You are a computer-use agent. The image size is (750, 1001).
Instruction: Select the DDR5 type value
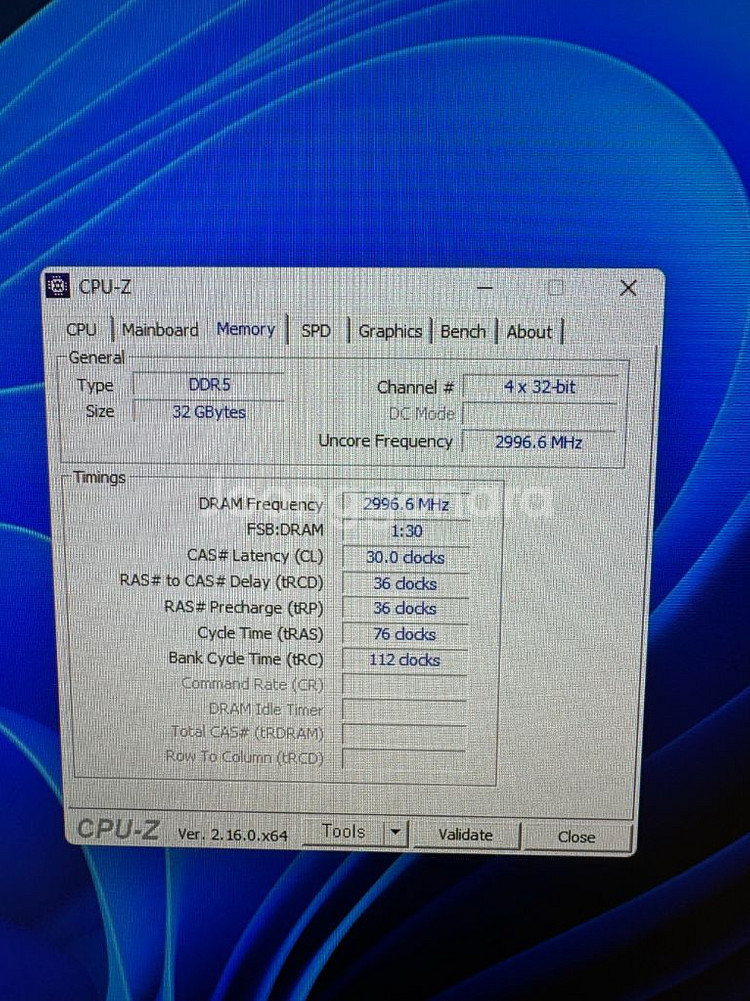[209, 385]
